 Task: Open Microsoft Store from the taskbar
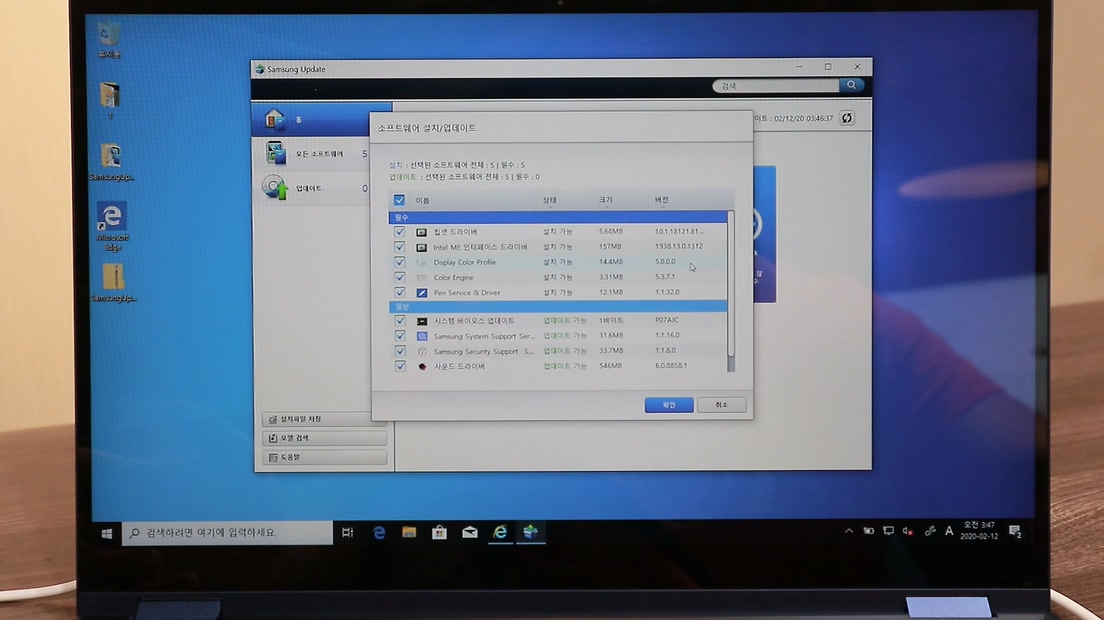pyautogui.click(x=439, y=533)
